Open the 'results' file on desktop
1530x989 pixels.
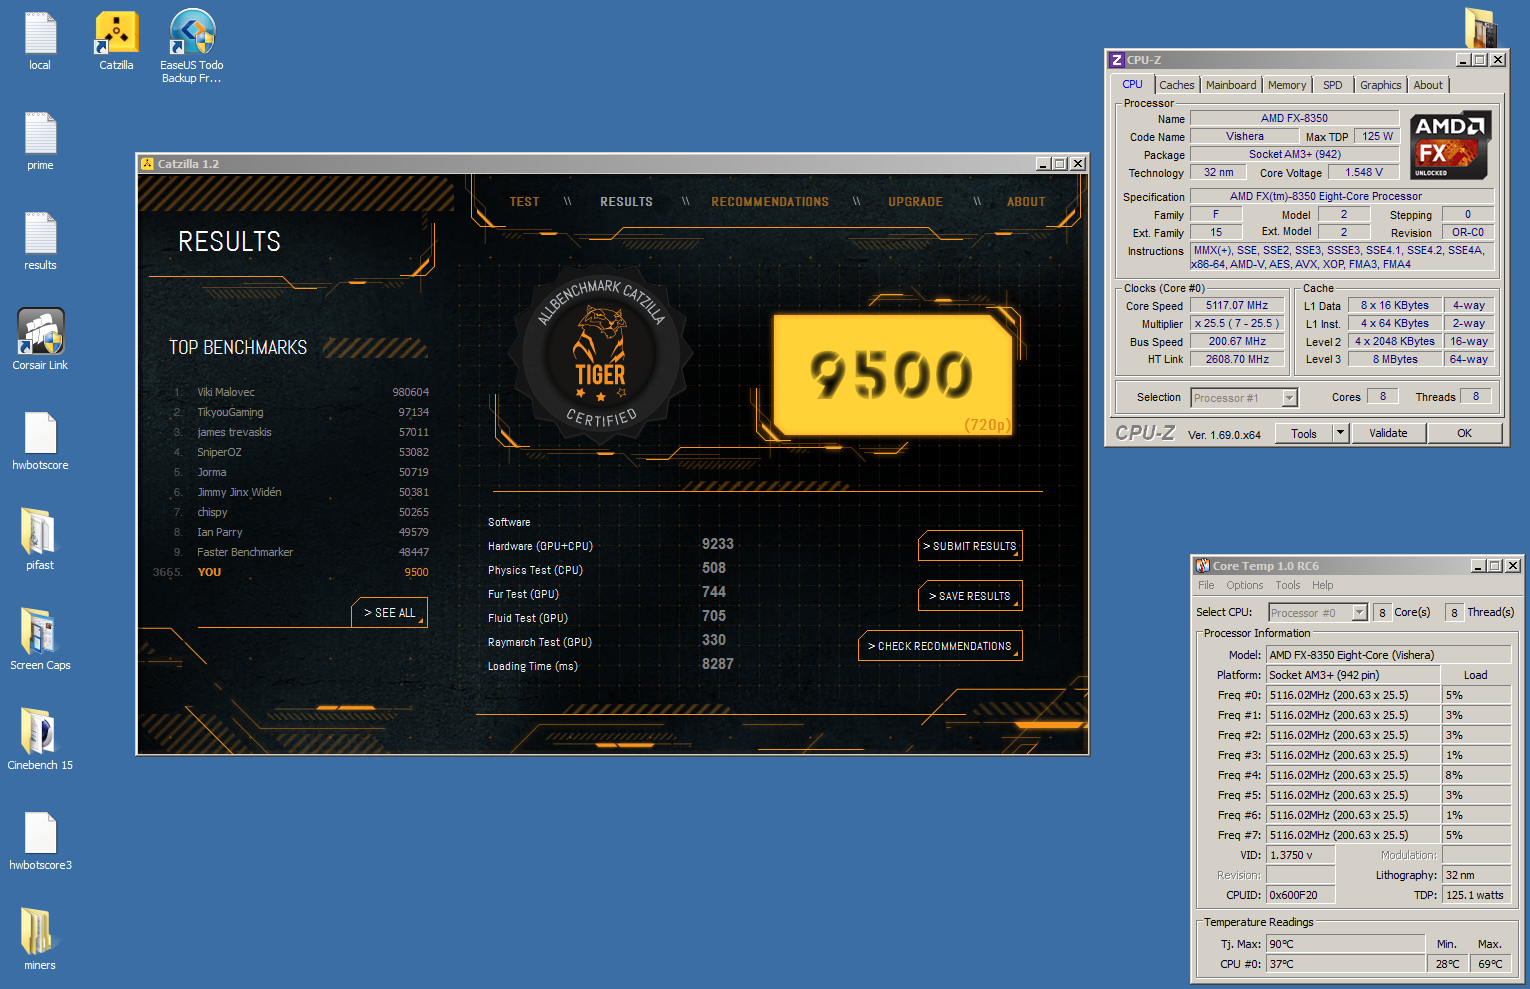pos(40,241)
